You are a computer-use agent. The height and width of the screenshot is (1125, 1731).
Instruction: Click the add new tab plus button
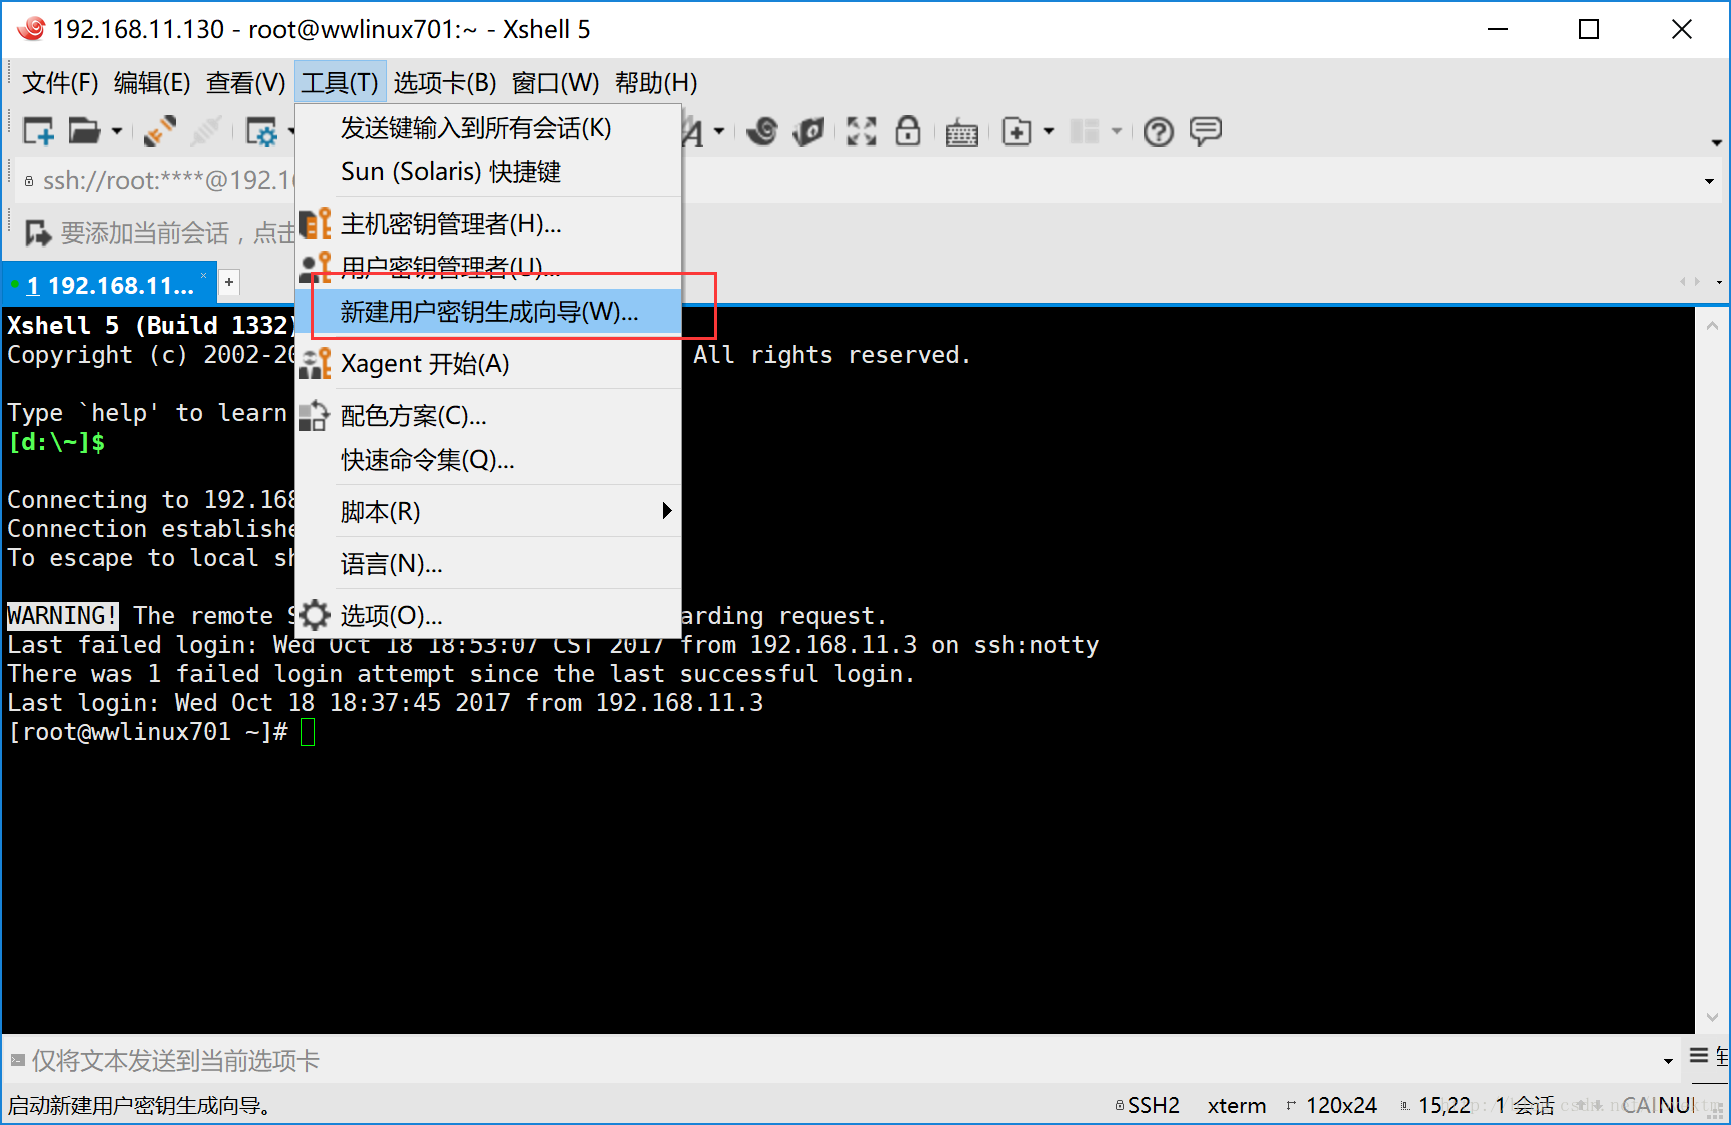coord(229,283)
